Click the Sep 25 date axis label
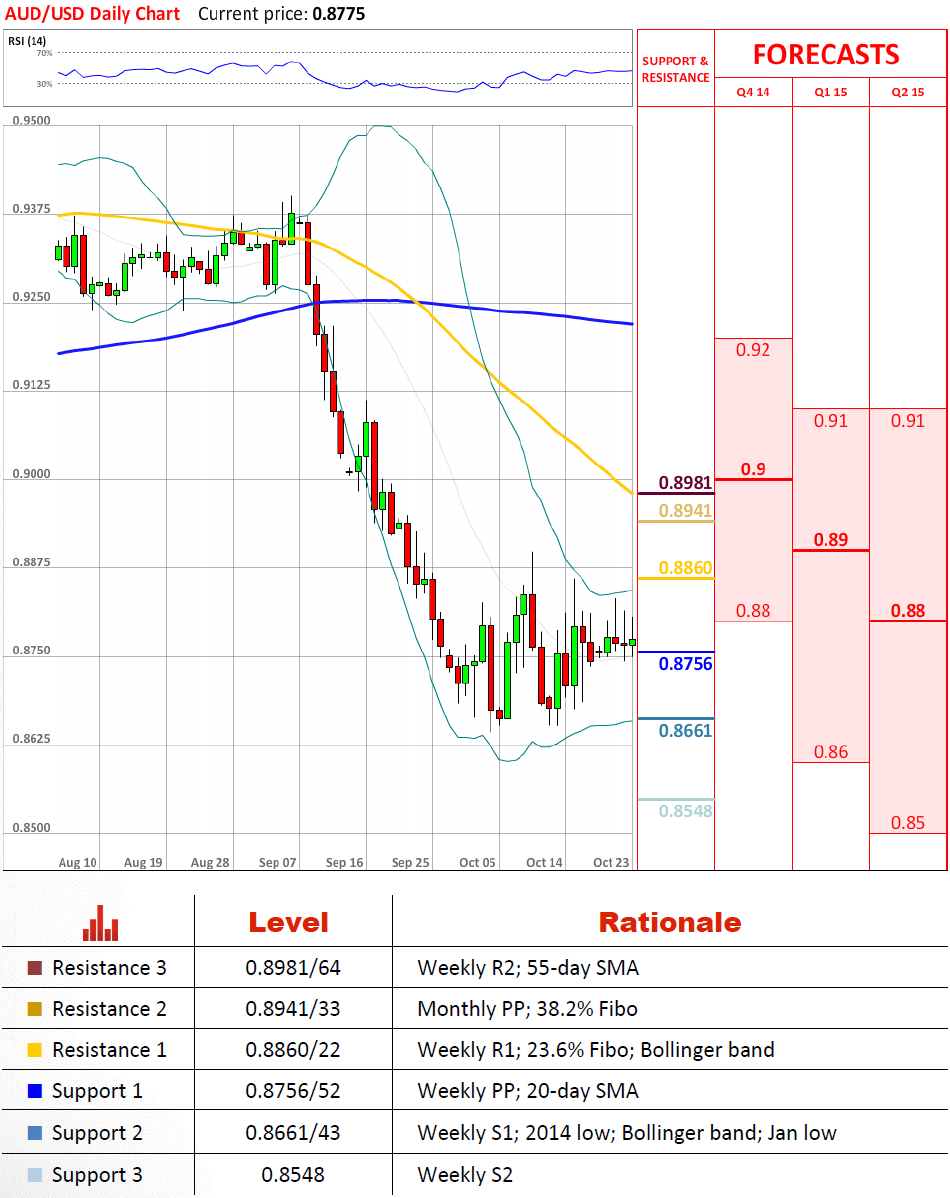The image size is (950, 1198). [x=410, y=863]
